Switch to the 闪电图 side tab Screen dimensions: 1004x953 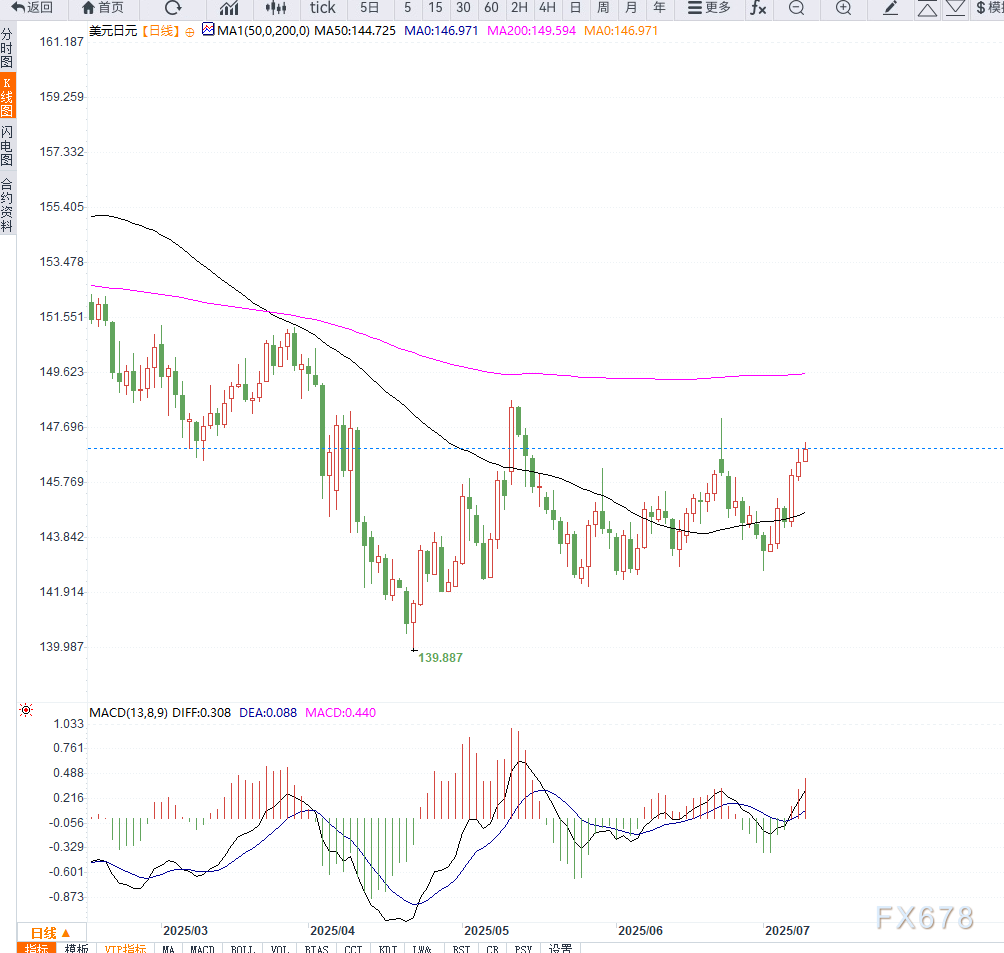[x=7, y=145]
